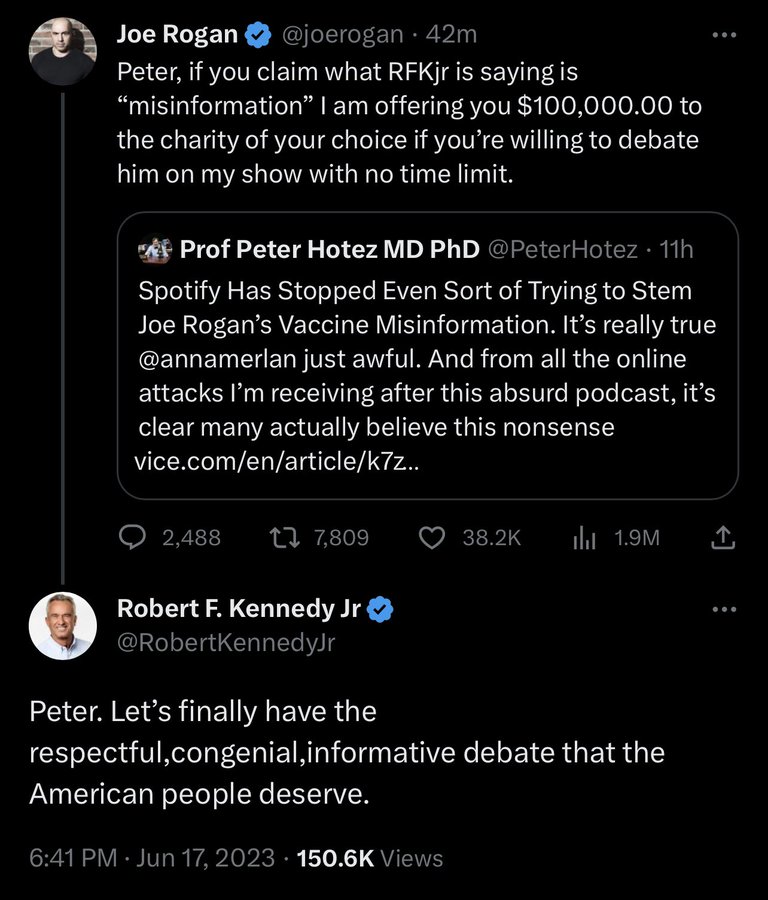The image size is (768, 900).
Task: View analytics icon showing 1.9M views
Action: tap(584, 538)
